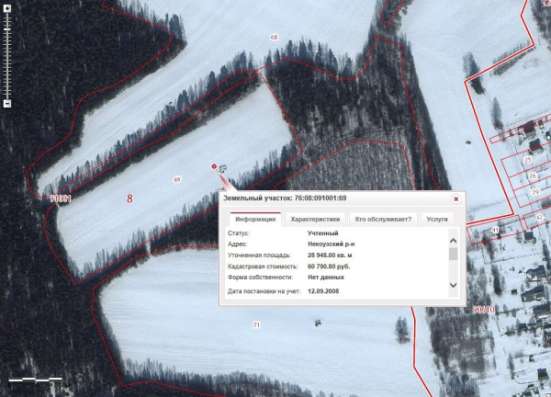Select status value Учтенный

coord(323,233)
